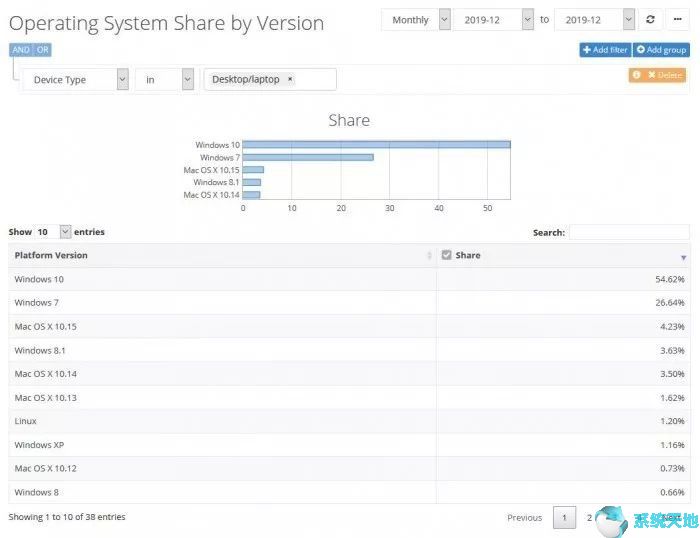Select the AND logic toggle
700x538 pixels.
[x=21, y=50]
